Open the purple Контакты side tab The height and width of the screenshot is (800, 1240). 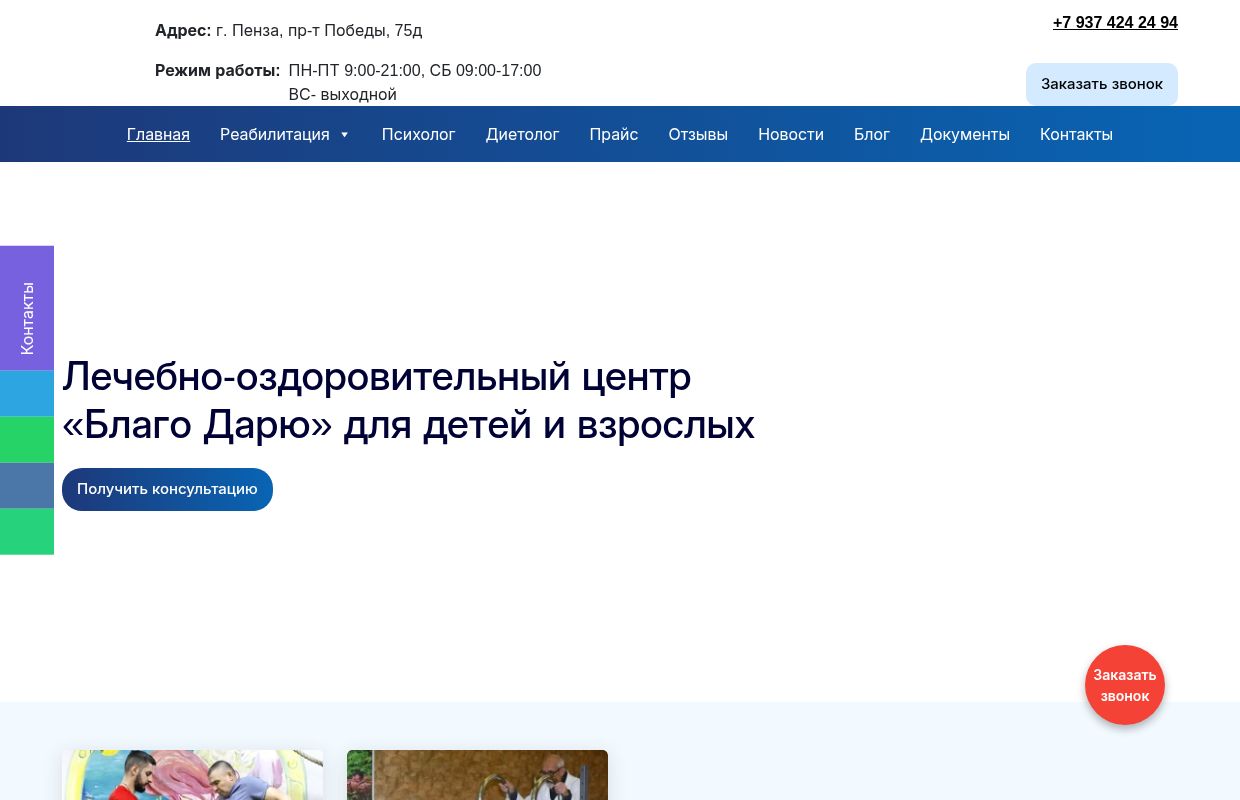(x=27, y=308)
